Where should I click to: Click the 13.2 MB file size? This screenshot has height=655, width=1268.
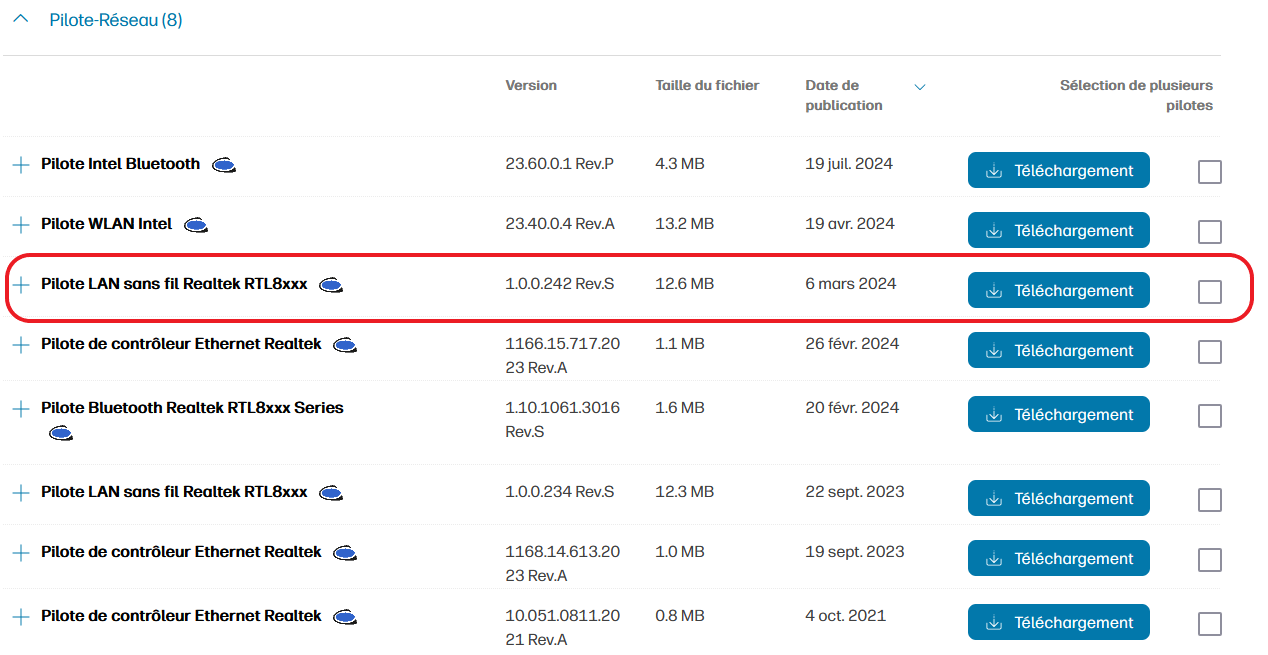[x=684, y=224]
